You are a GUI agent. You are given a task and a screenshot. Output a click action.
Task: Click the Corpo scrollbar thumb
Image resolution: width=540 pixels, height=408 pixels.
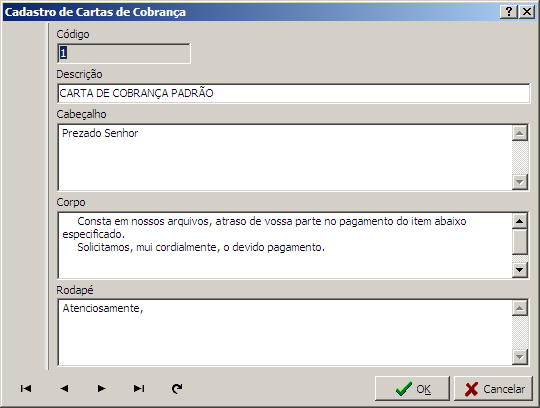click(520, 242)
